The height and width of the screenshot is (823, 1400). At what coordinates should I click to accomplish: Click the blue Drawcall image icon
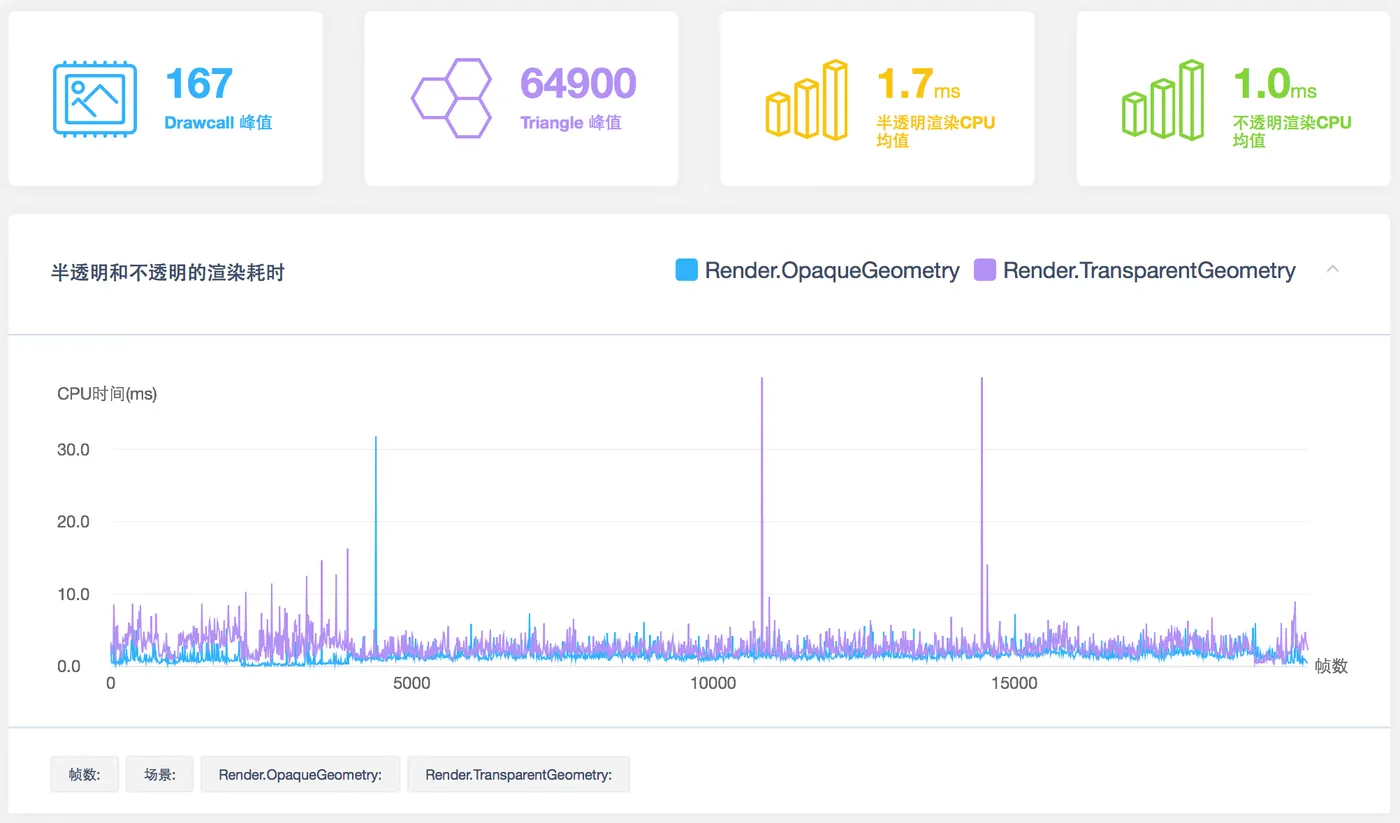click(95, 99)
